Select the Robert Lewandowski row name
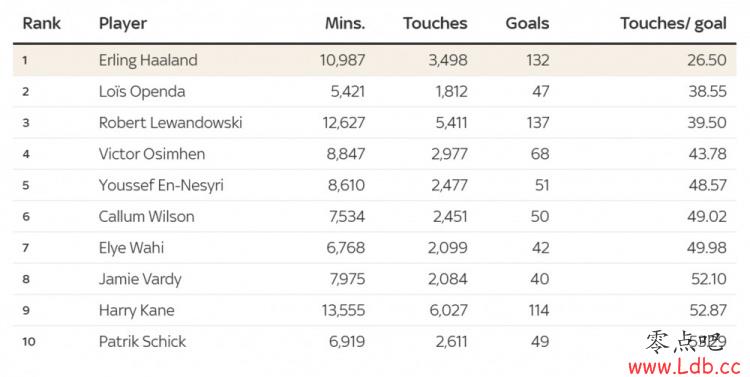750x377 pixels. [x=170, y=122]
